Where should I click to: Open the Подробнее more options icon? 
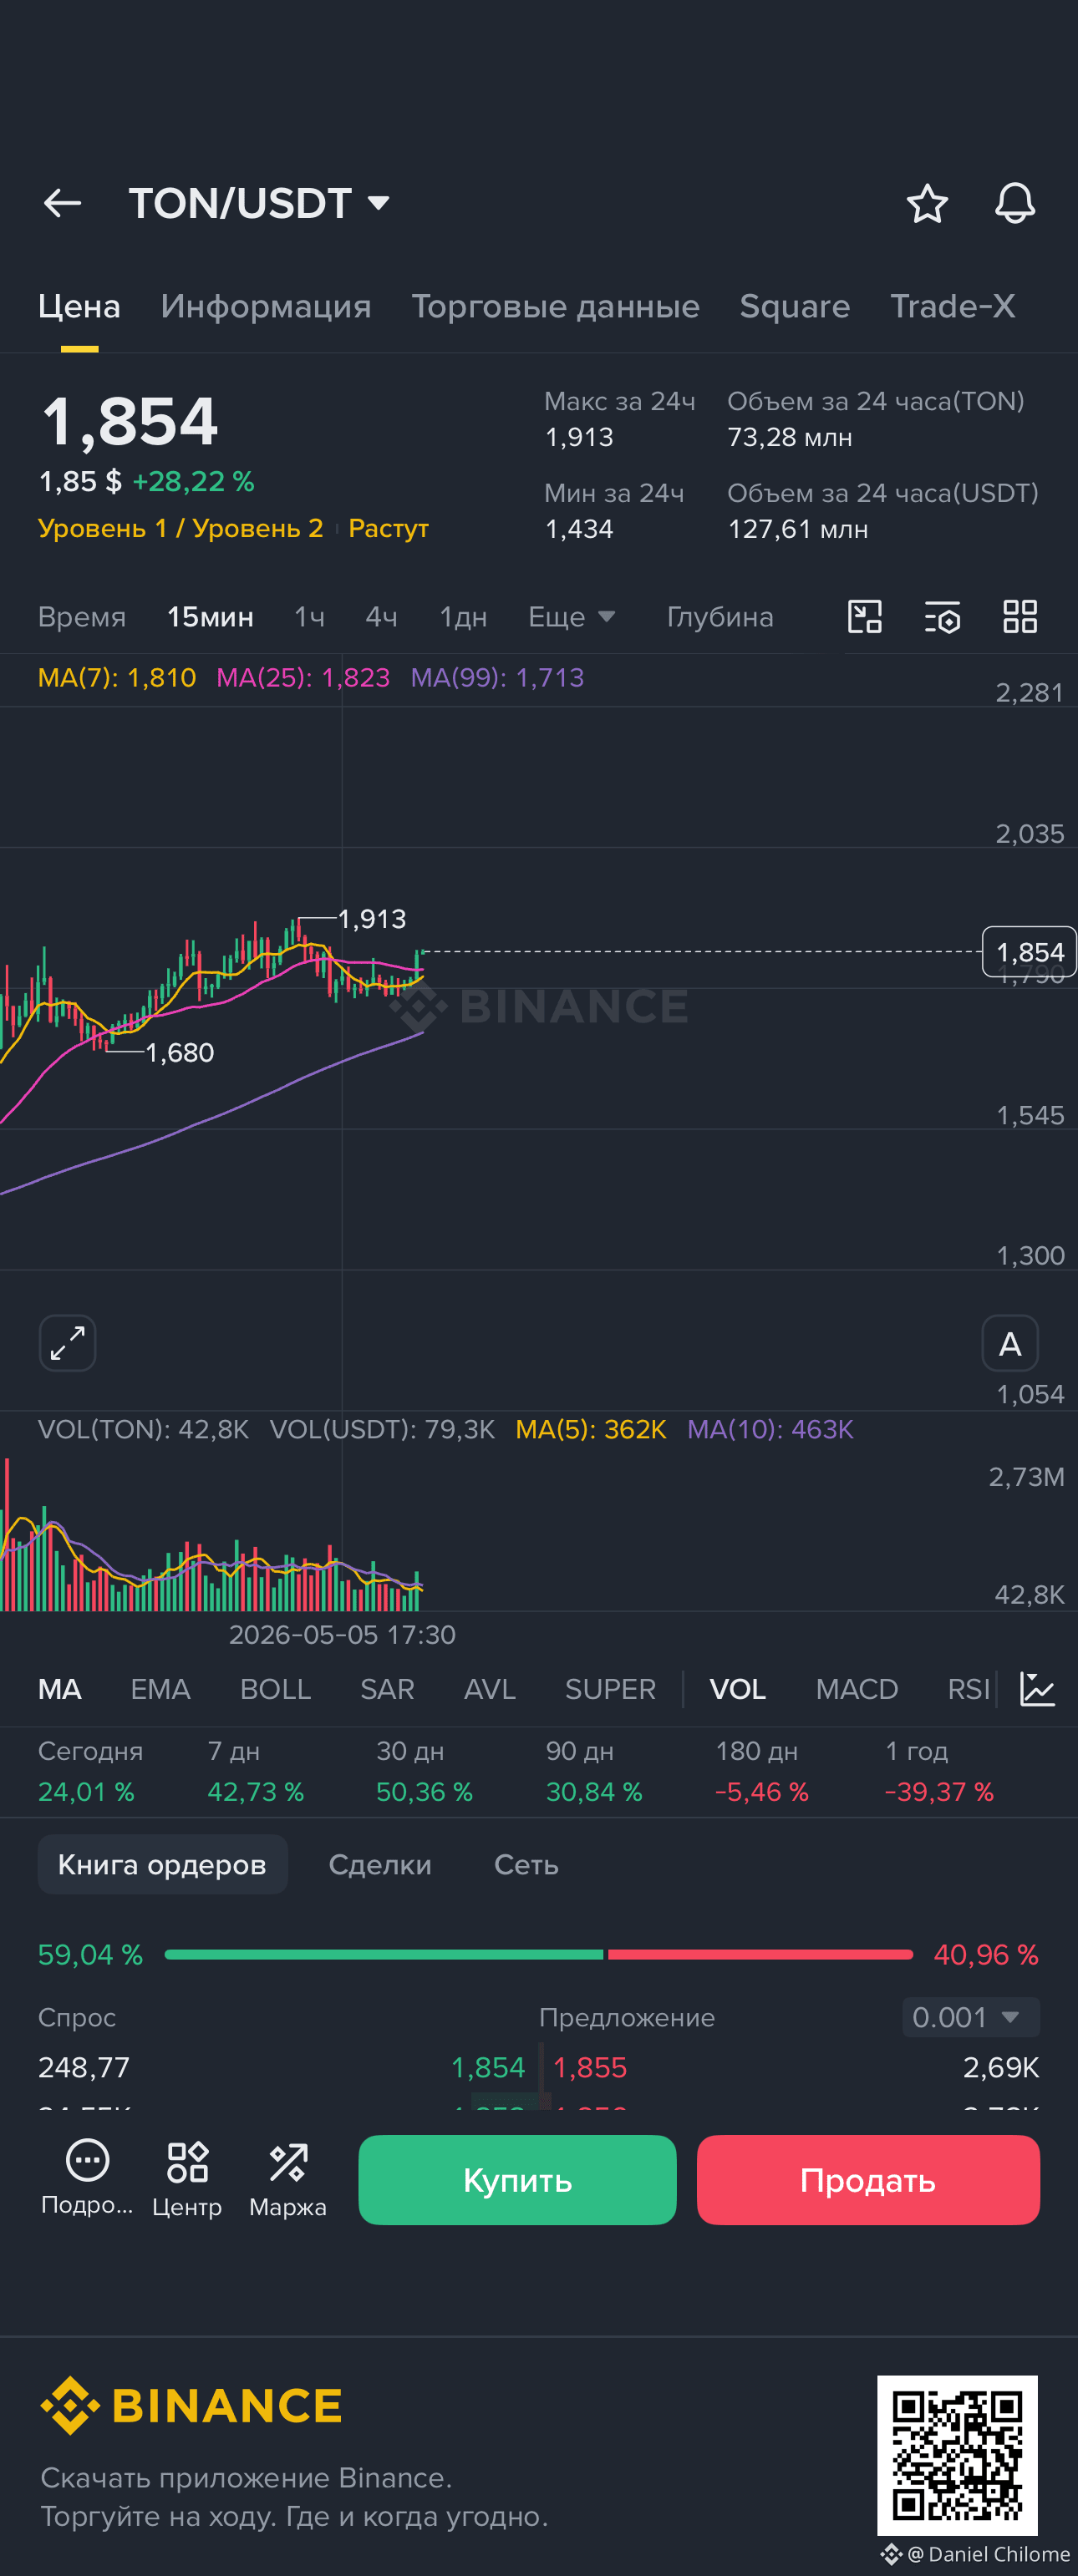tap(87, 2178)
